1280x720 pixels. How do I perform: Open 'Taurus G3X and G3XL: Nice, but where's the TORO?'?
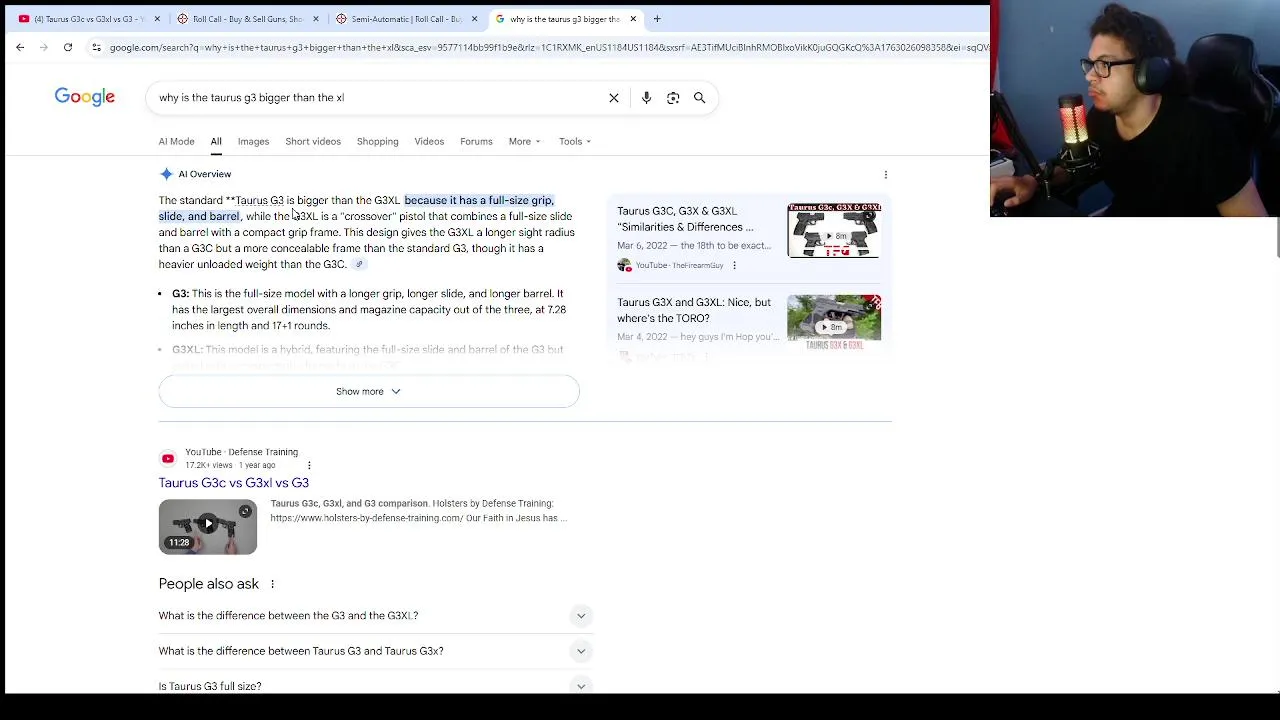[x=693, y=310]
